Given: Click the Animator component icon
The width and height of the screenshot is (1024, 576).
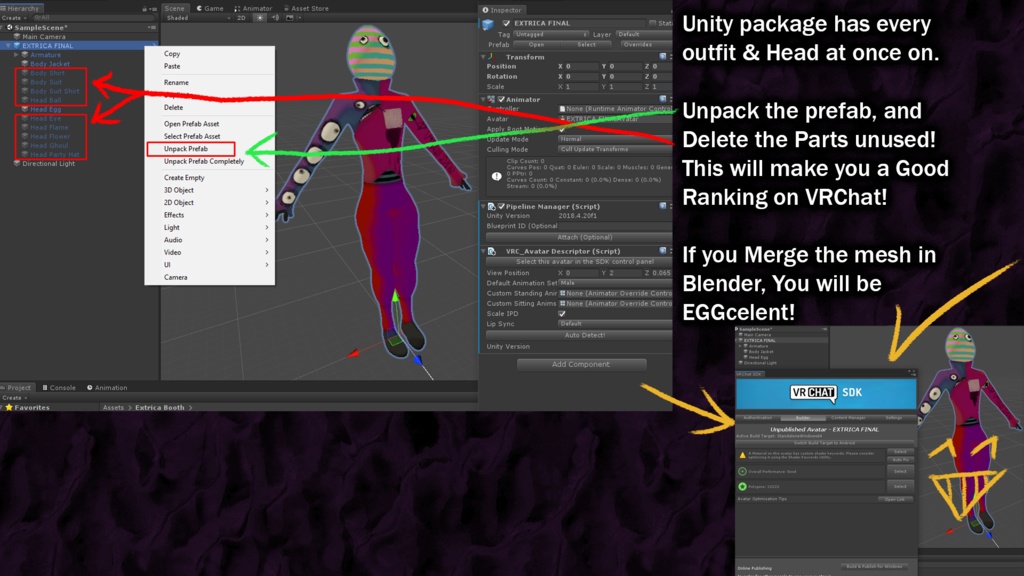Looking at the screenshot, I should pyautogui.click(x=492, y=99).
